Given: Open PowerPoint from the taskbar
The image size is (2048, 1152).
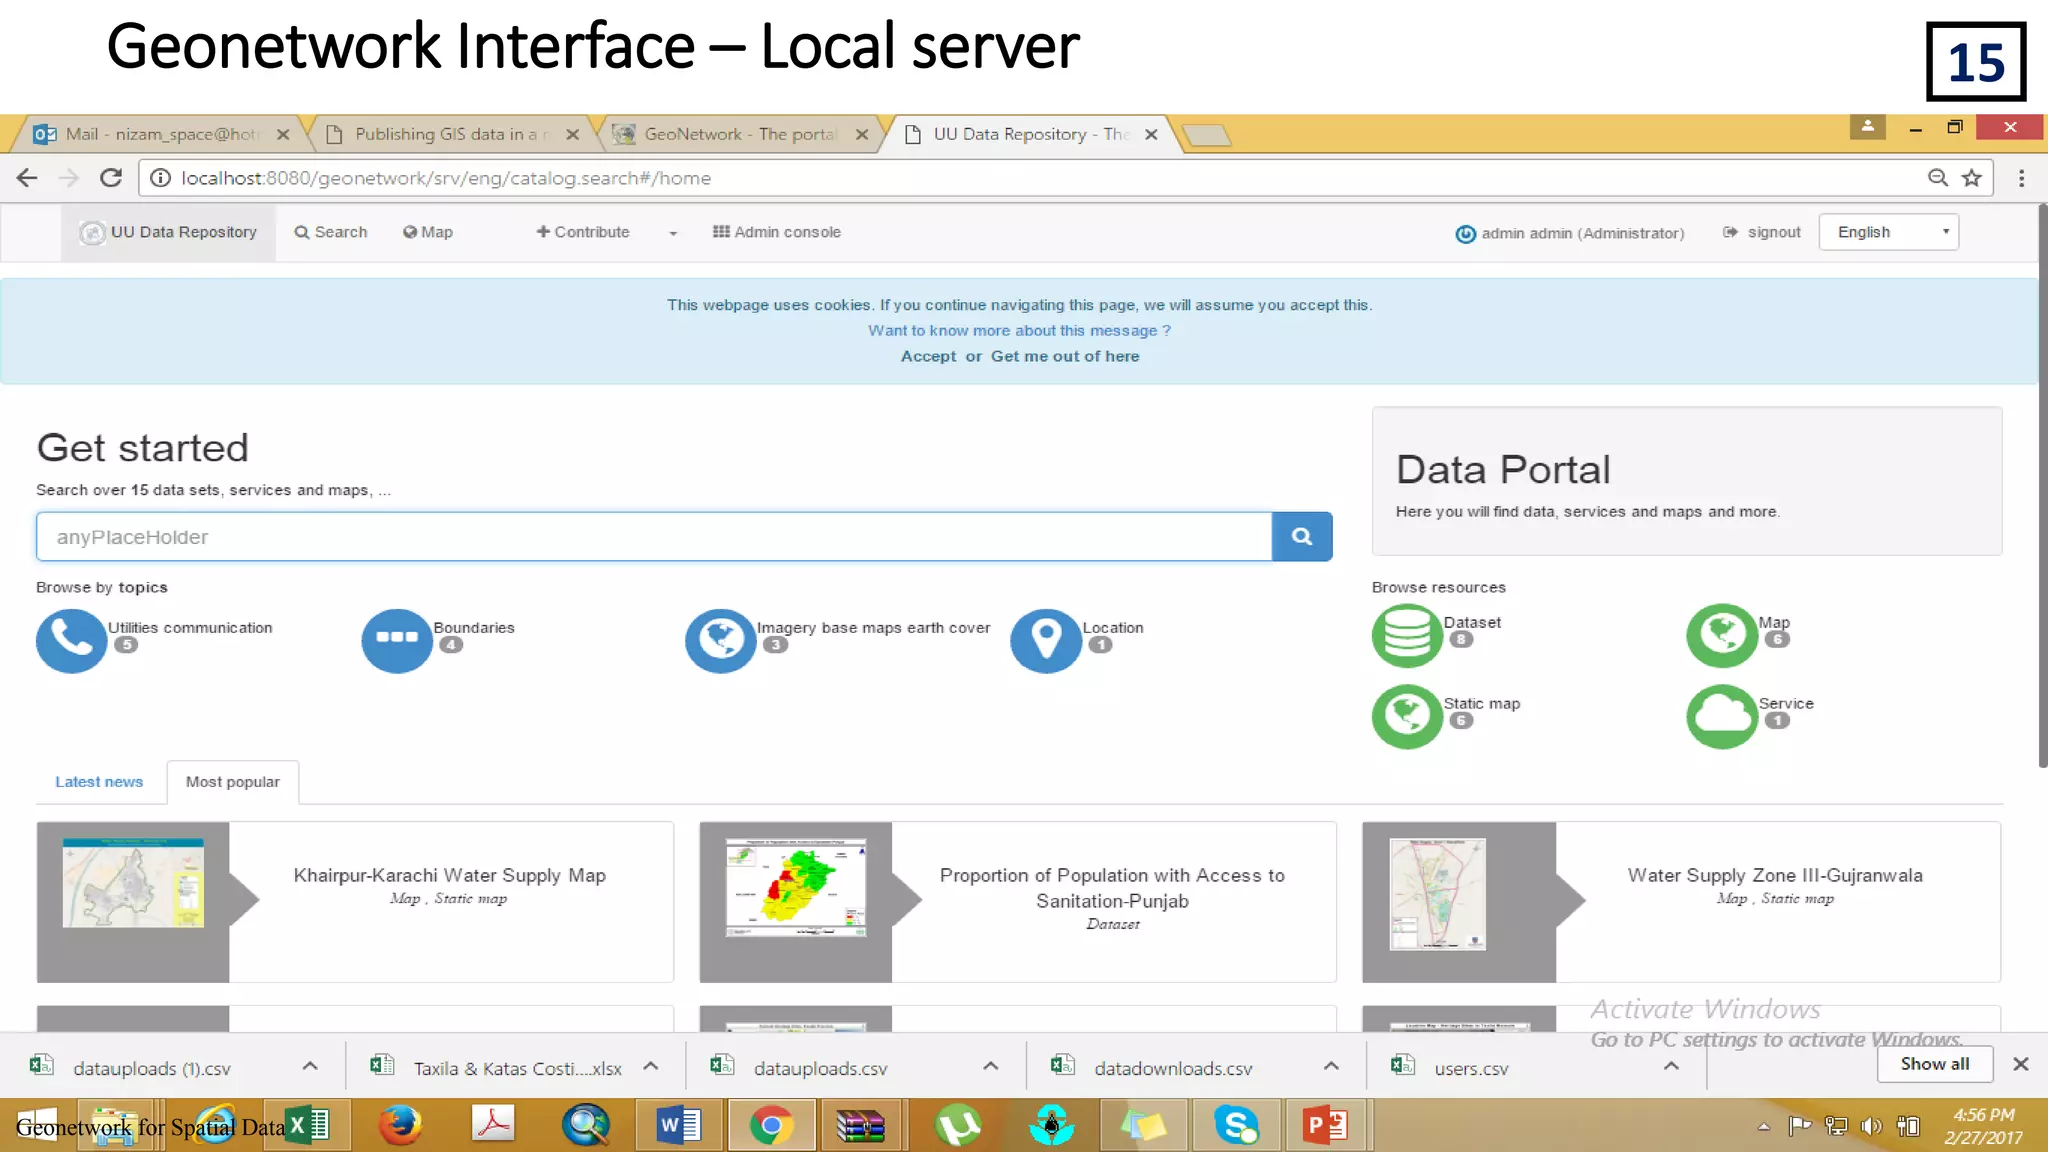Looking at the screenshot, I should coord(1325,1126).
